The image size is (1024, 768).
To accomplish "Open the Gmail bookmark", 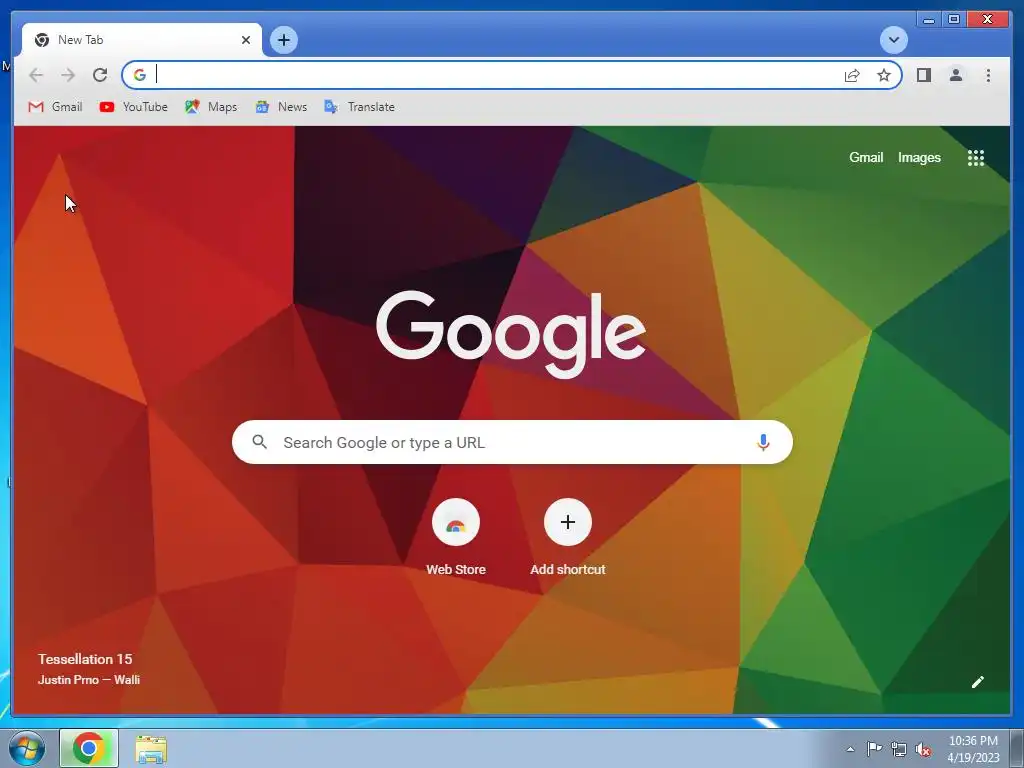I will pyautogui.click(x=56, y=106).
